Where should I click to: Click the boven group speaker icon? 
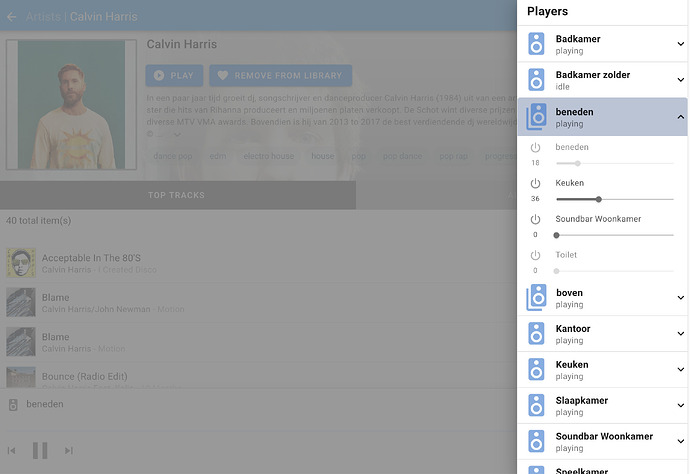coord(536,298)
